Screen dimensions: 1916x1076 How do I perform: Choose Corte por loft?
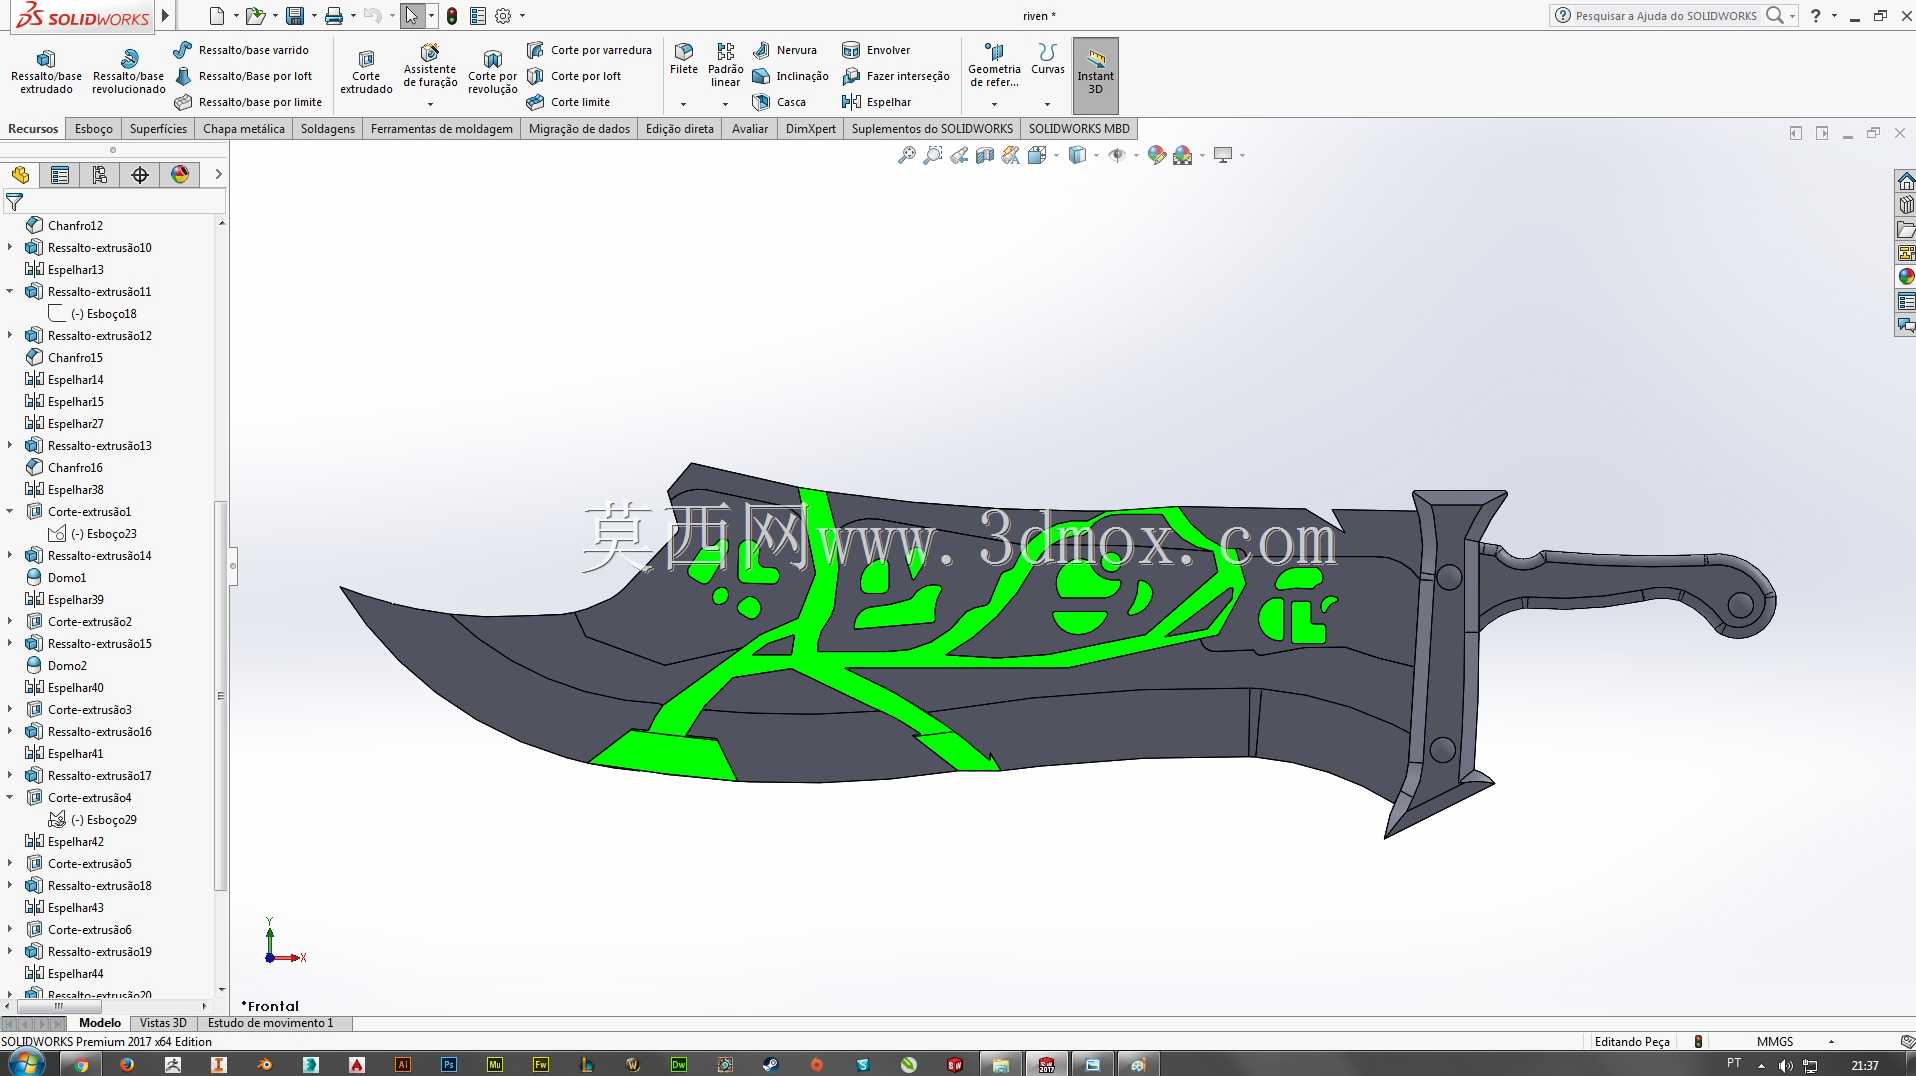[574, 76]
